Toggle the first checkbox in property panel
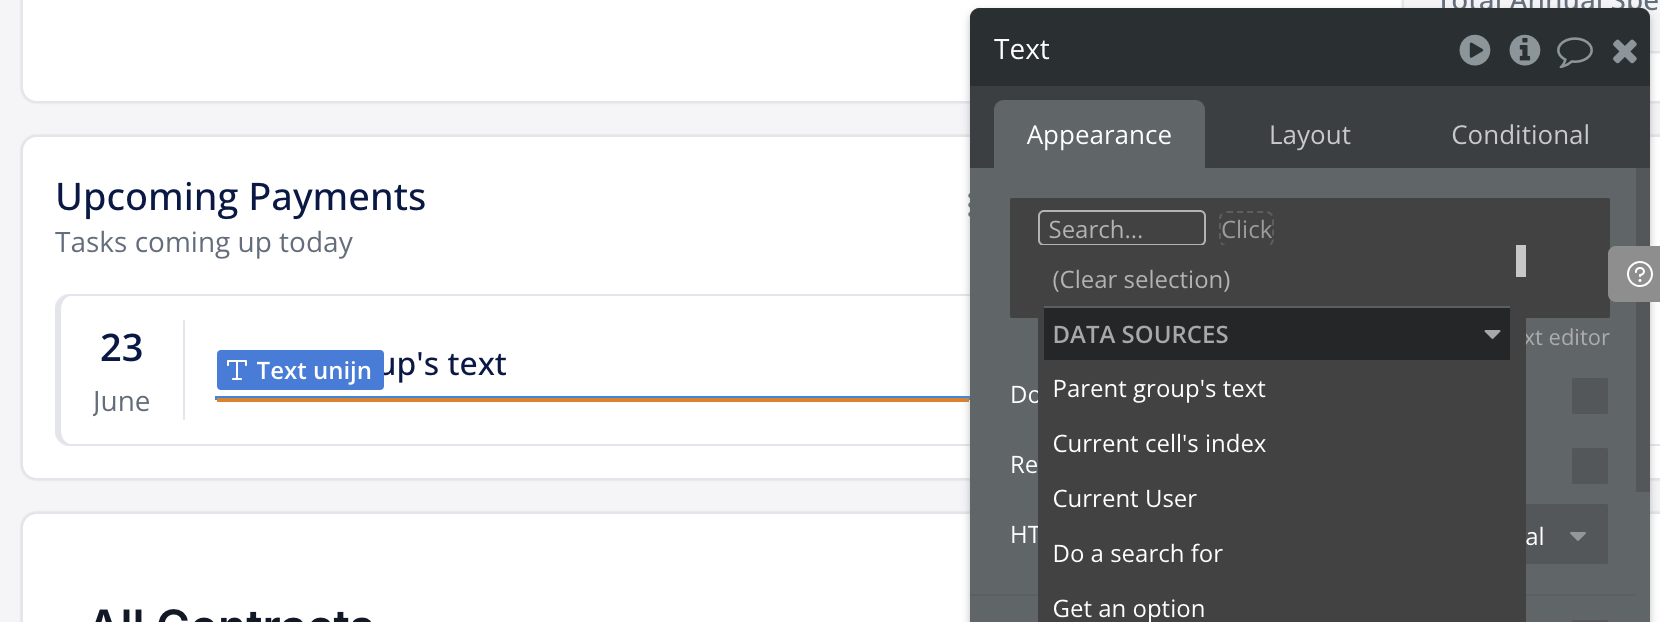1660x622 pixels. point(1589,396)
